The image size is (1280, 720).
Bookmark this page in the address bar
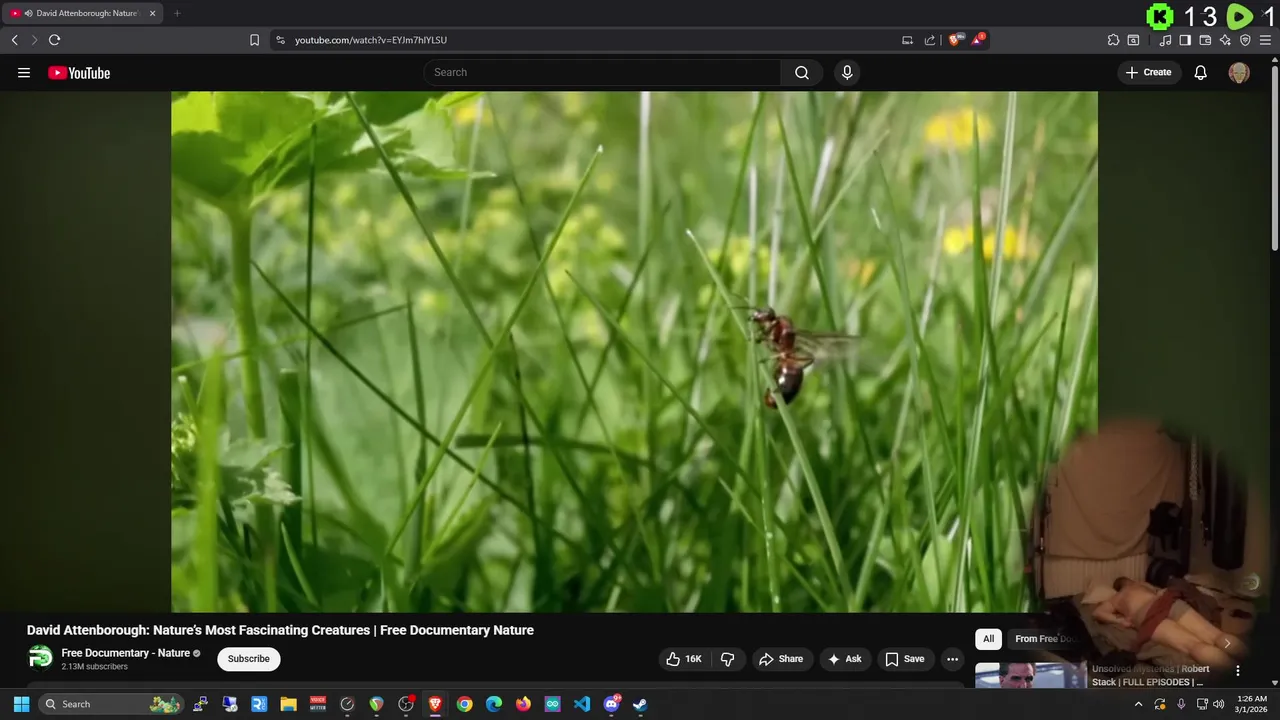click(254, 40)
